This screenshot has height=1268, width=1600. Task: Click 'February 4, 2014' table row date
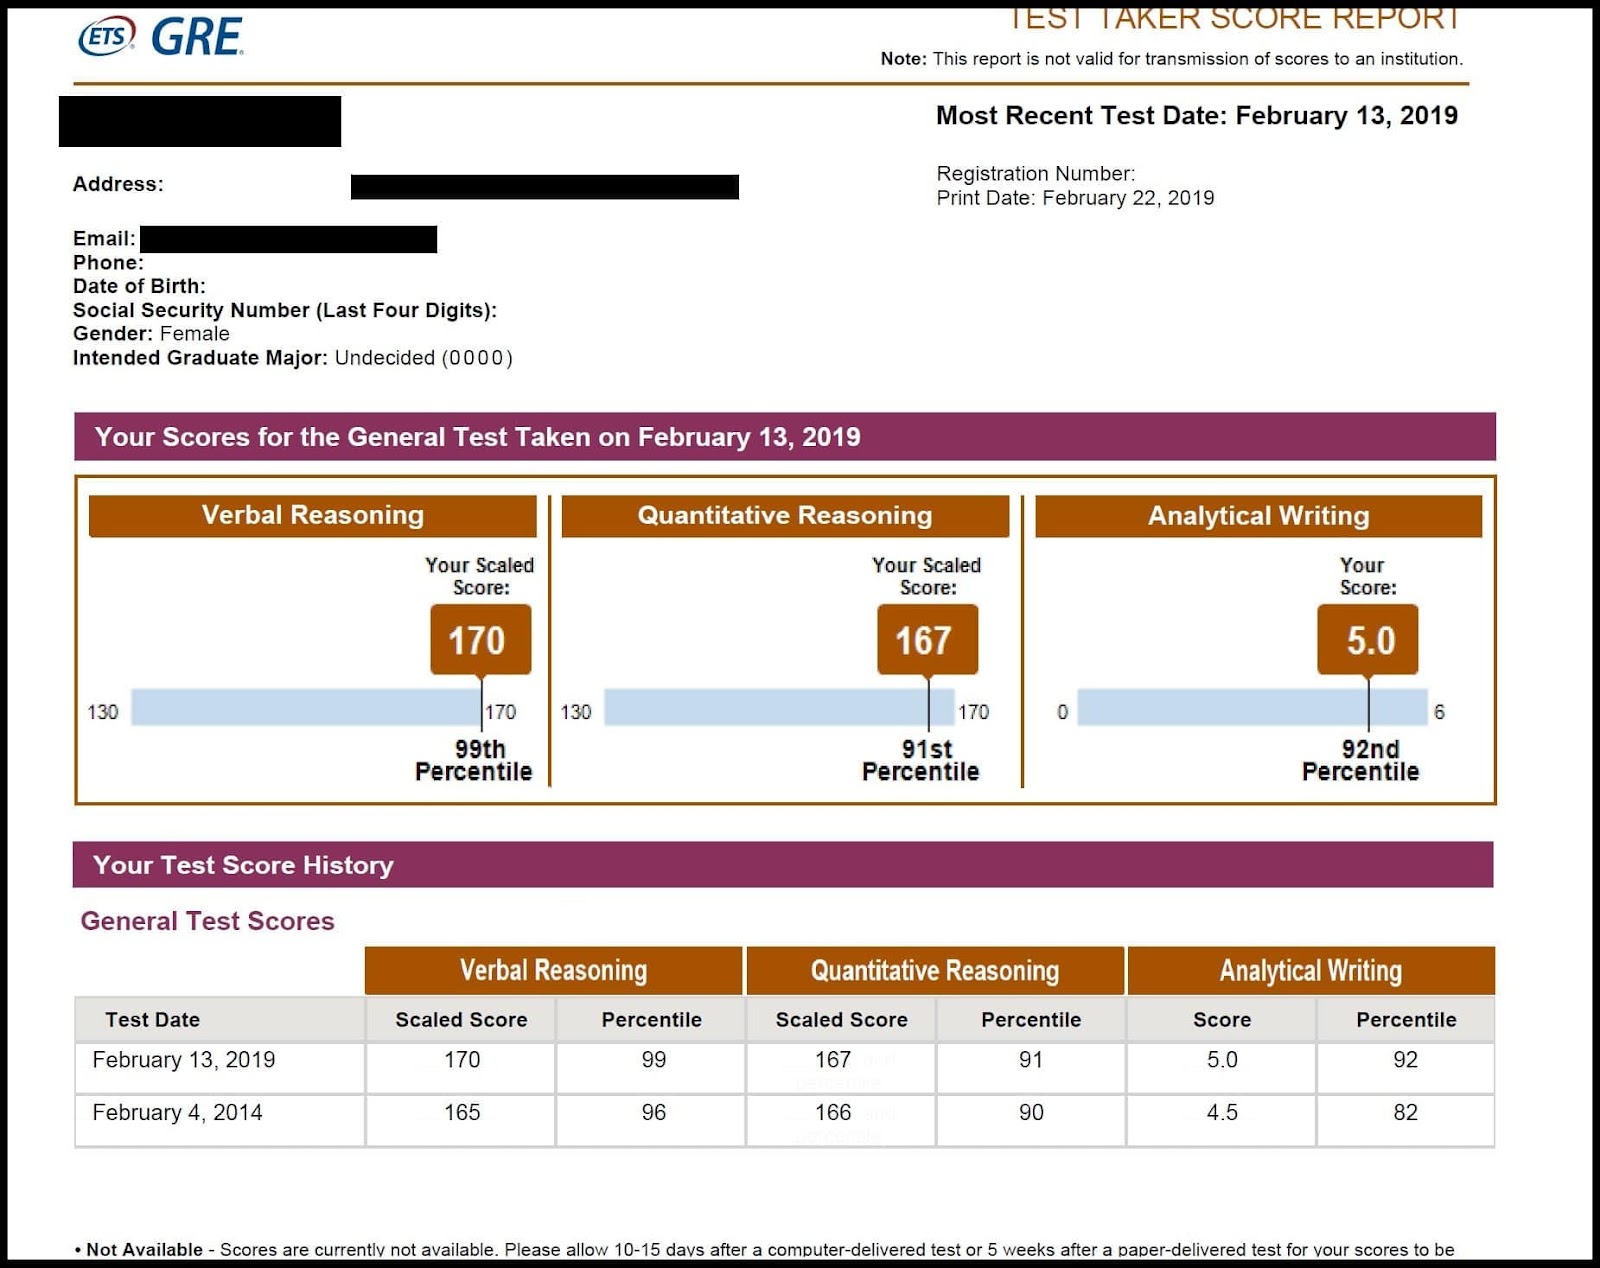click(x=177, y=1113)
